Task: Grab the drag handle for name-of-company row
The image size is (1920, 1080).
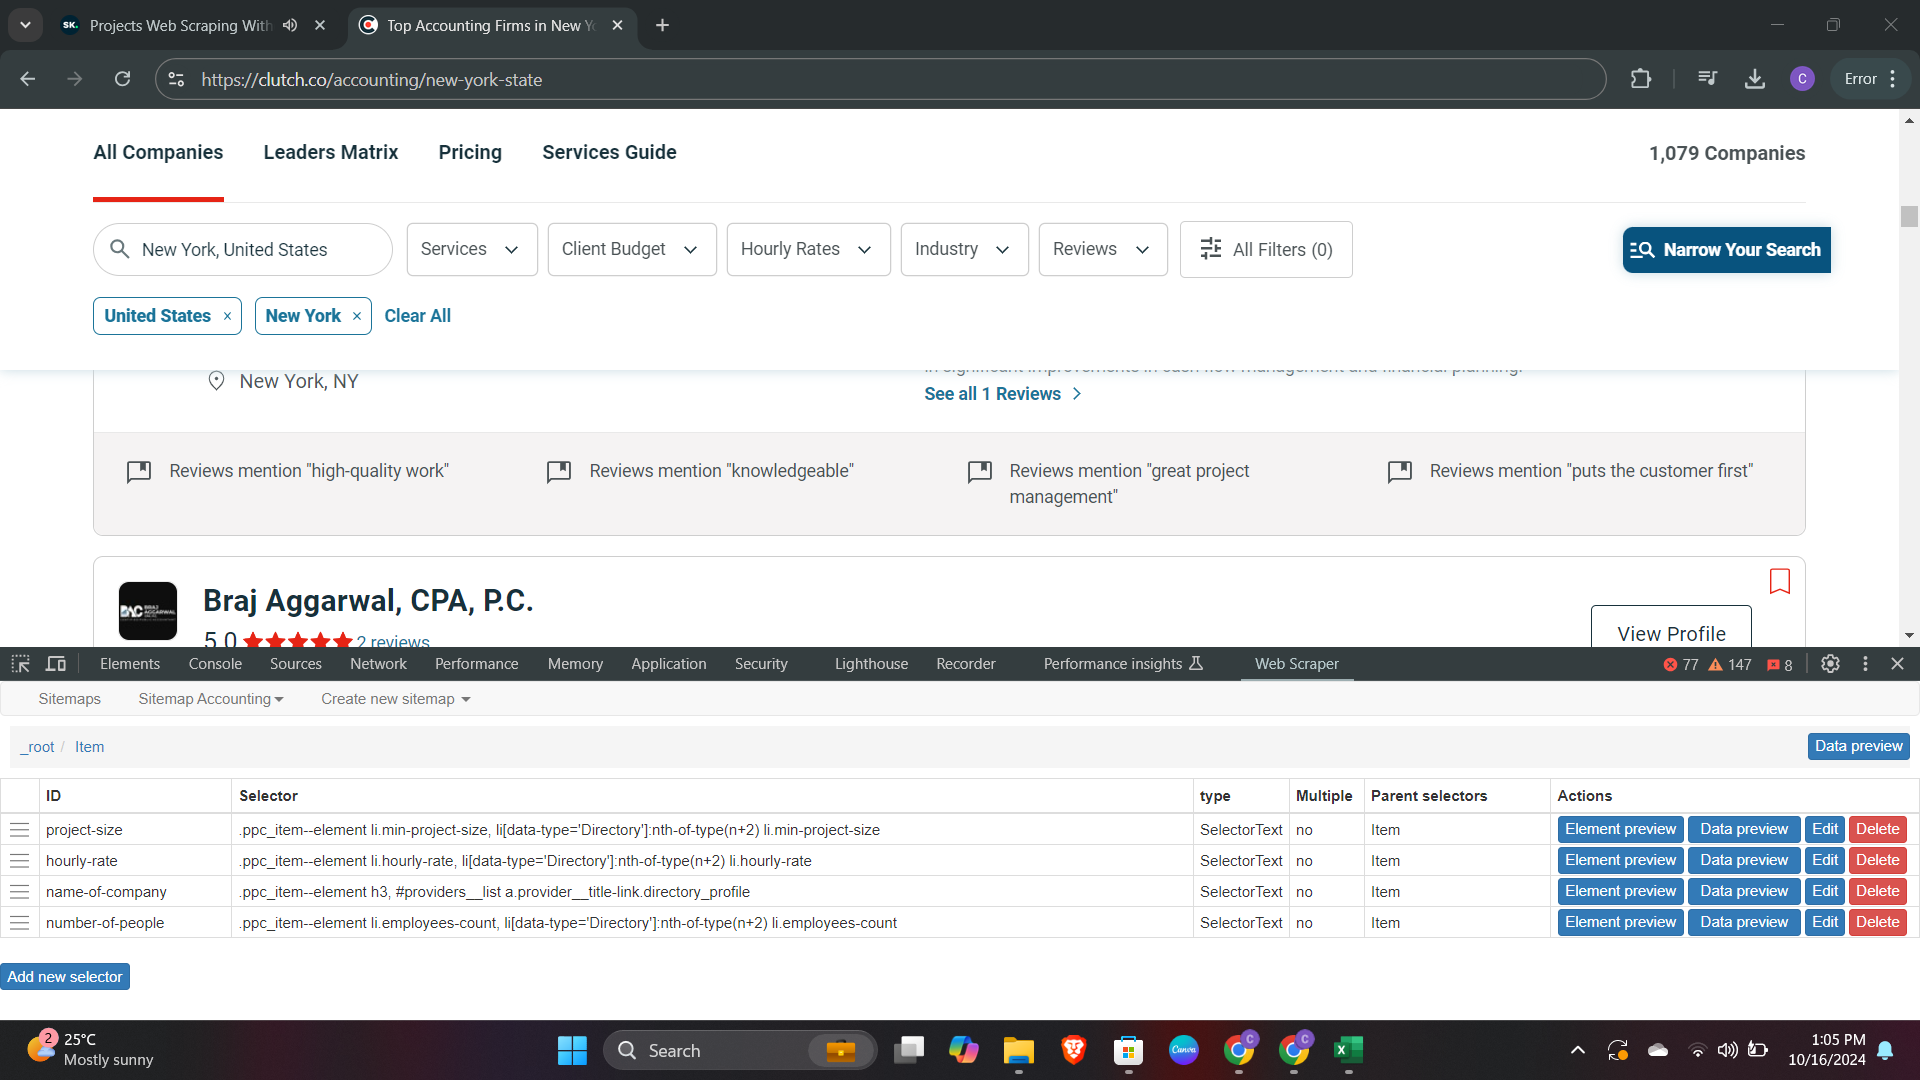Action: tap(19, 892)
